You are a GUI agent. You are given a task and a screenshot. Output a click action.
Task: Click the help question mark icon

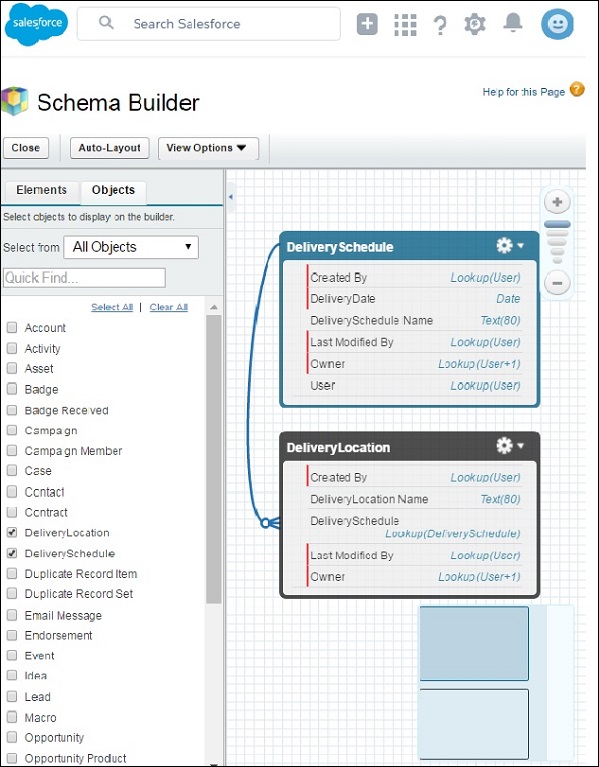coord(440,24)
